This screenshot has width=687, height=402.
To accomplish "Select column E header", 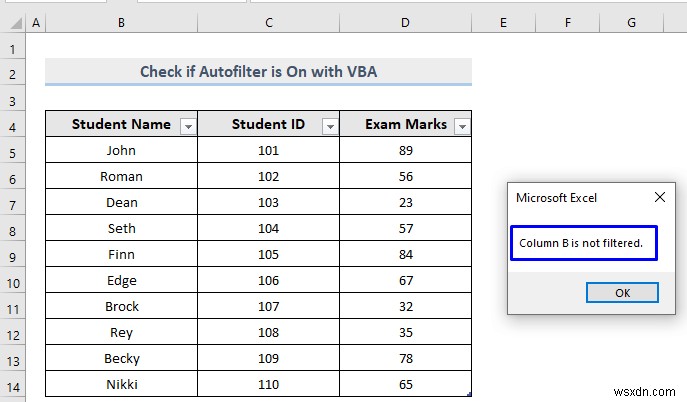I will (x=503, y=23).
